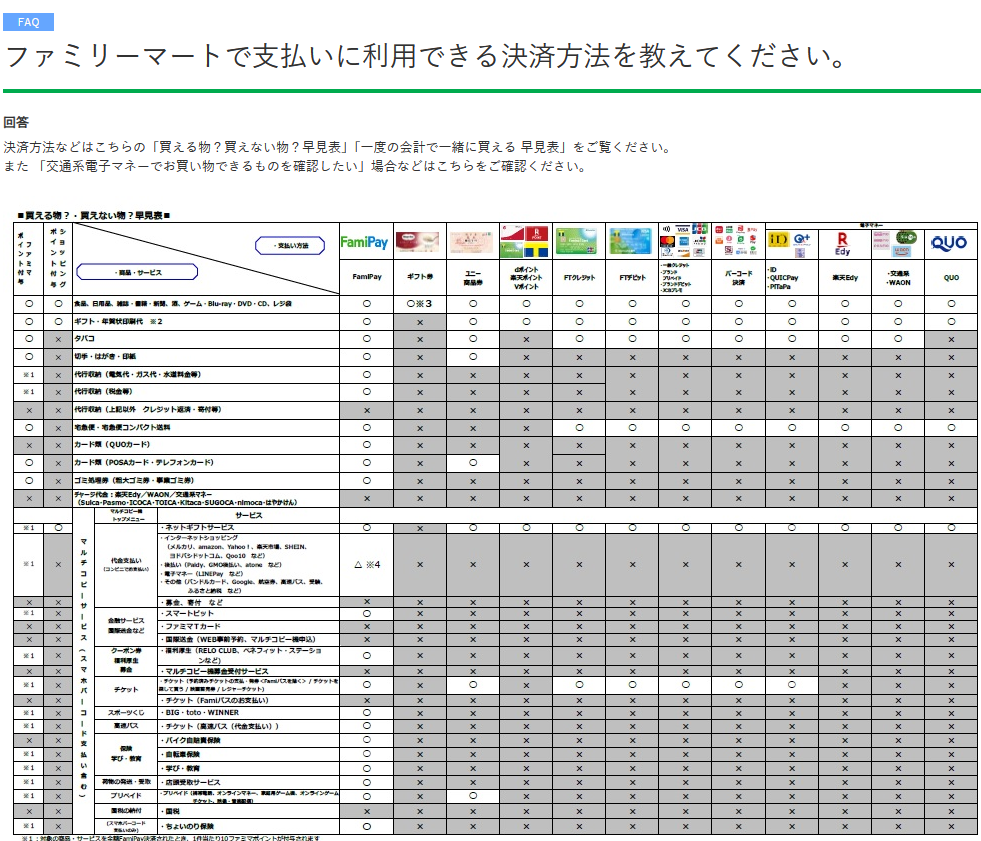This screenshot has height=841, width=981.
Task: Click the transit IC and WAON logos
Action: [895, 244]
